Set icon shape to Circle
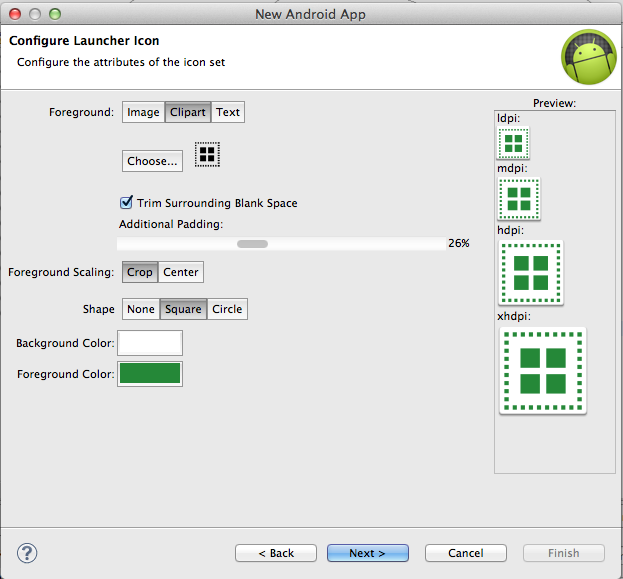Image resolution: width=623 pixels, height=579 pixels. tap(227, 309)
